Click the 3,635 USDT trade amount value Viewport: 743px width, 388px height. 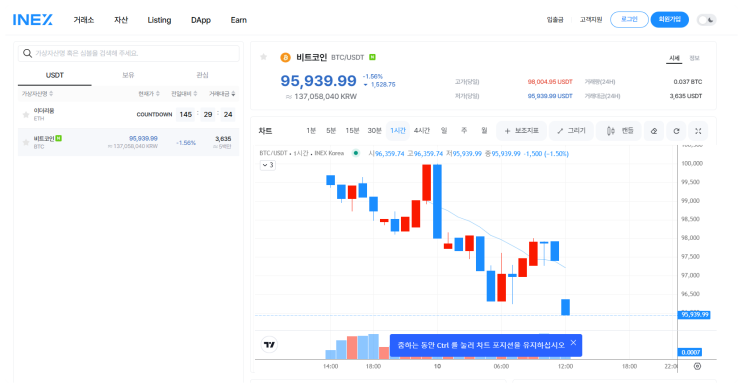686,96
